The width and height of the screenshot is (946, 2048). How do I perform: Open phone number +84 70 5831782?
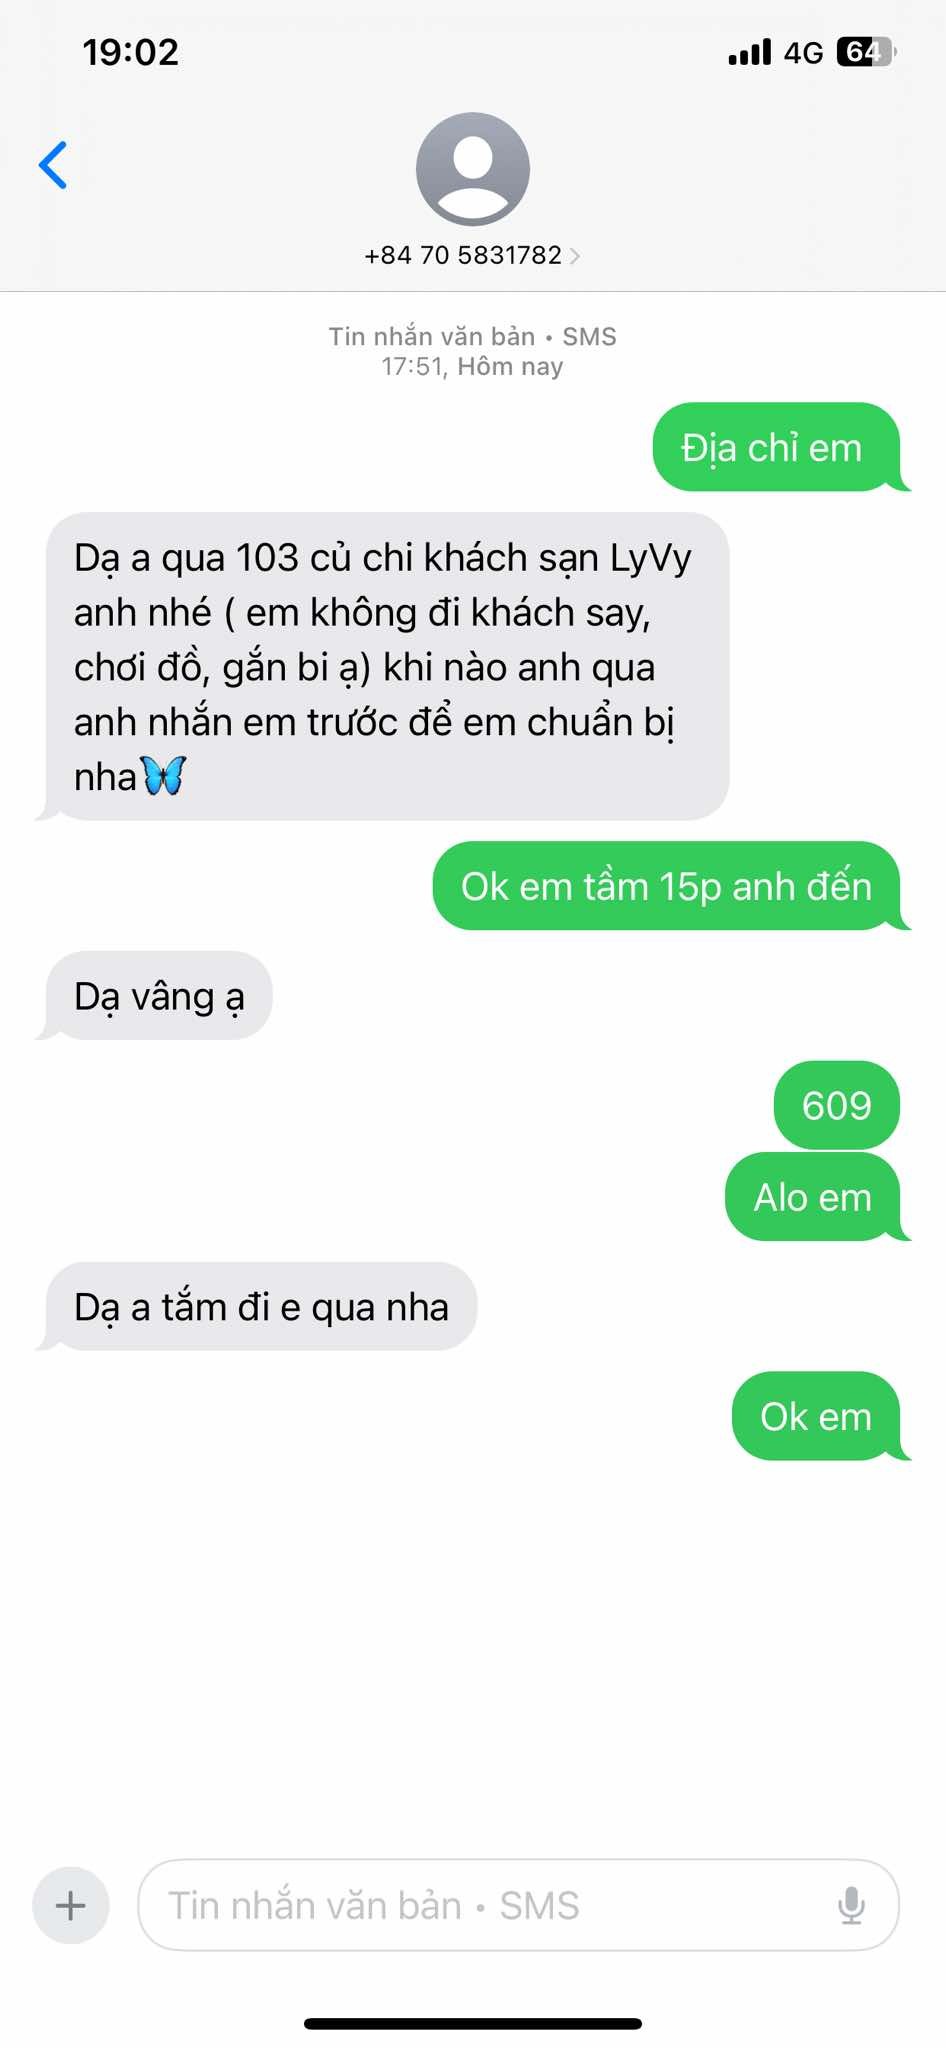coord(463,255)
